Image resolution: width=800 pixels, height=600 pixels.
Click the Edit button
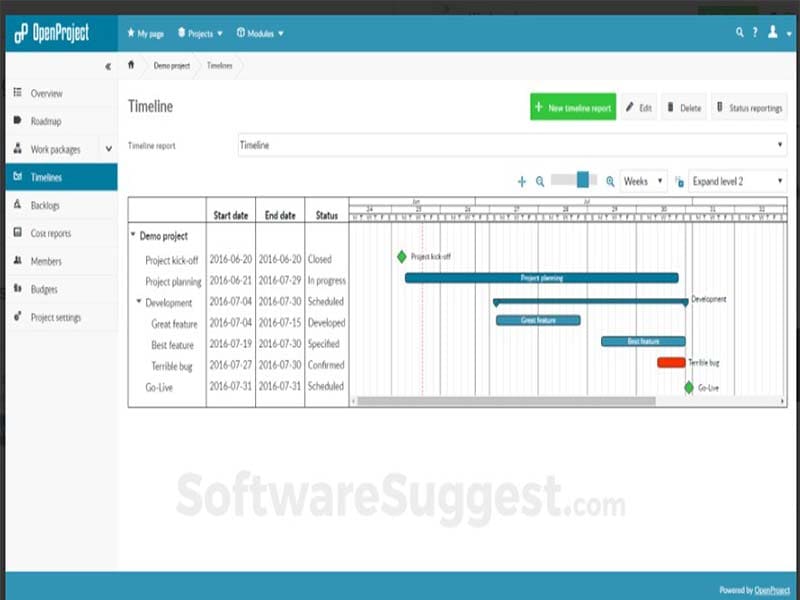click(639, 107)
